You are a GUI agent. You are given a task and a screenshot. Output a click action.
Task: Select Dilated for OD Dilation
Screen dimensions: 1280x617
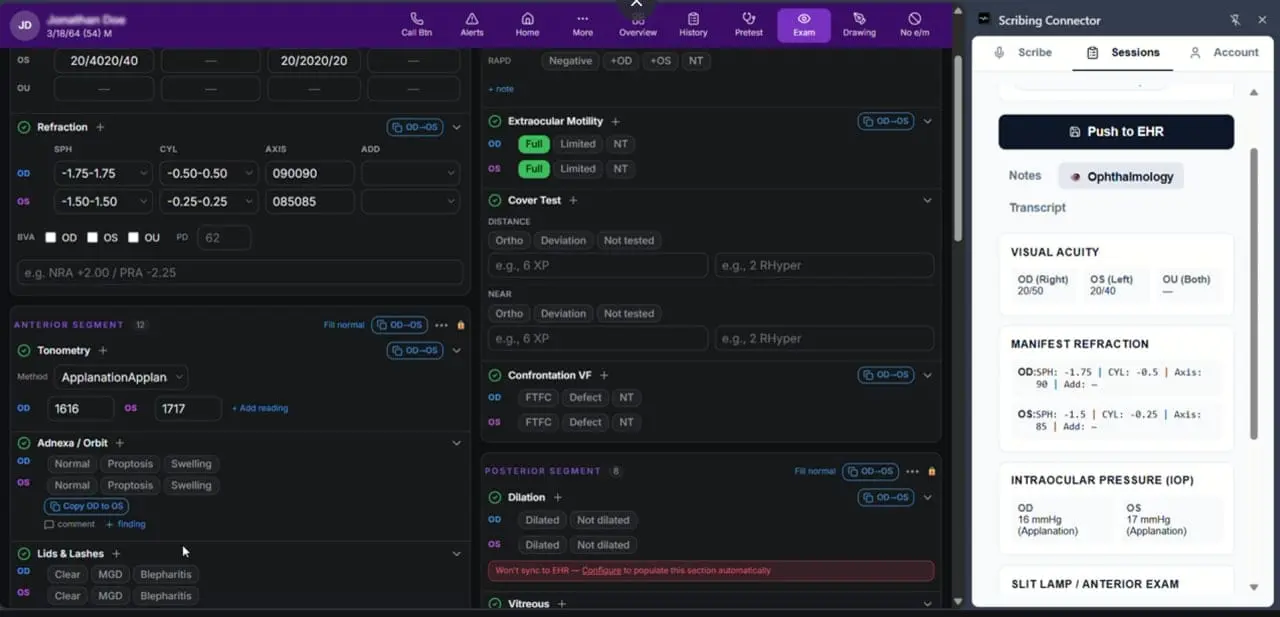tap(542, 520)
